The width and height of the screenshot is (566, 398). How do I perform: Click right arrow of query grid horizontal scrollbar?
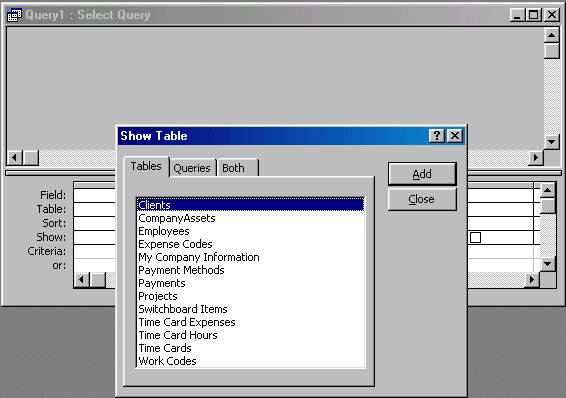(532, 280)
